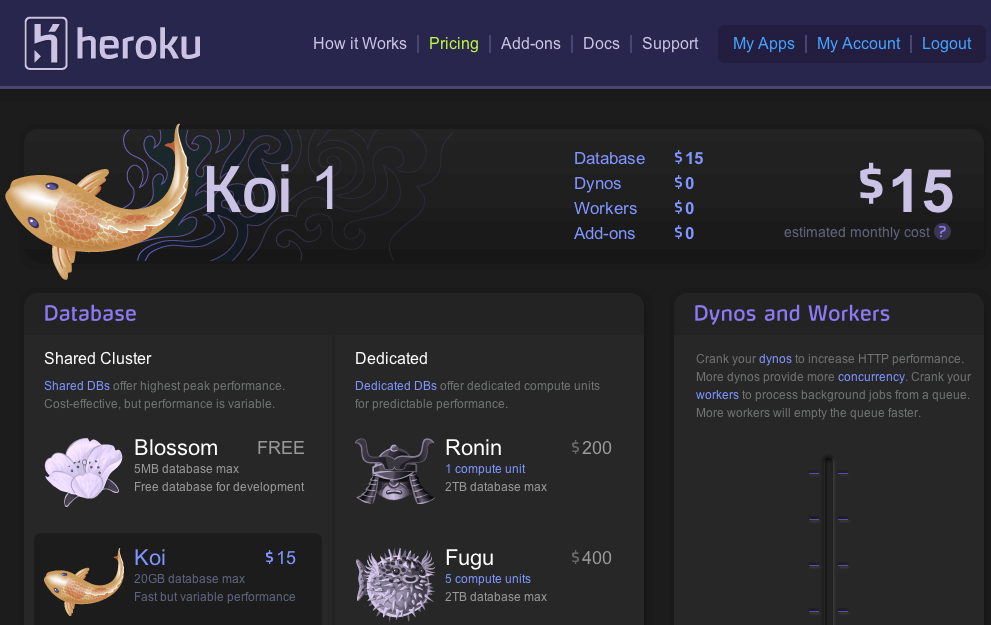Click the large $15 total cost
This screenshot has height=625, width=991.
[906, 188]
